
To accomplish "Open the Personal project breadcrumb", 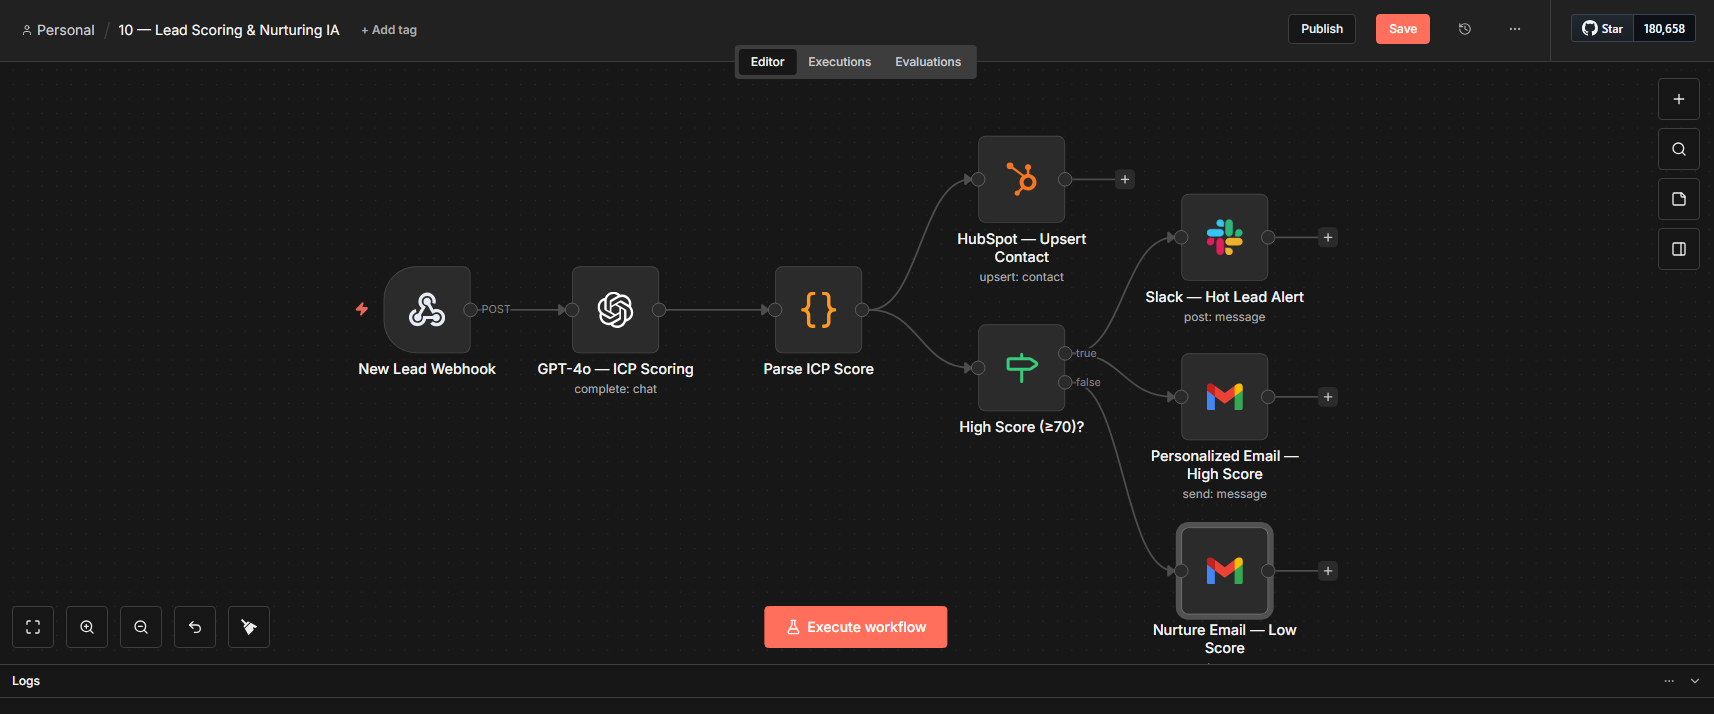I will (58, 30).
